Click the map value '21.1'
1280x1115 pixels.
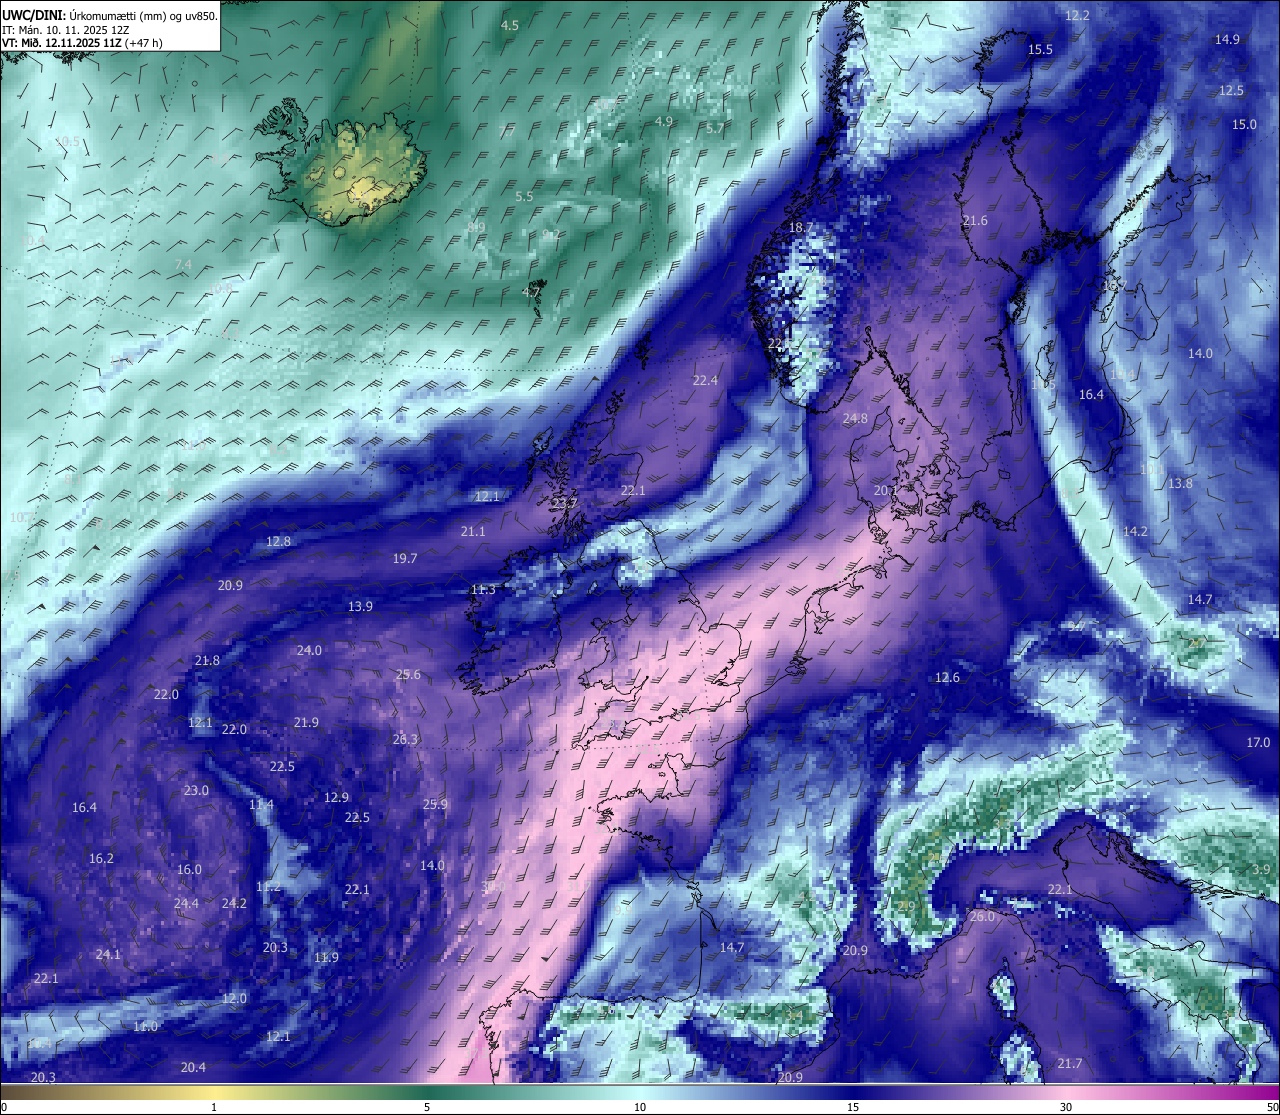[x=473, y=531]
